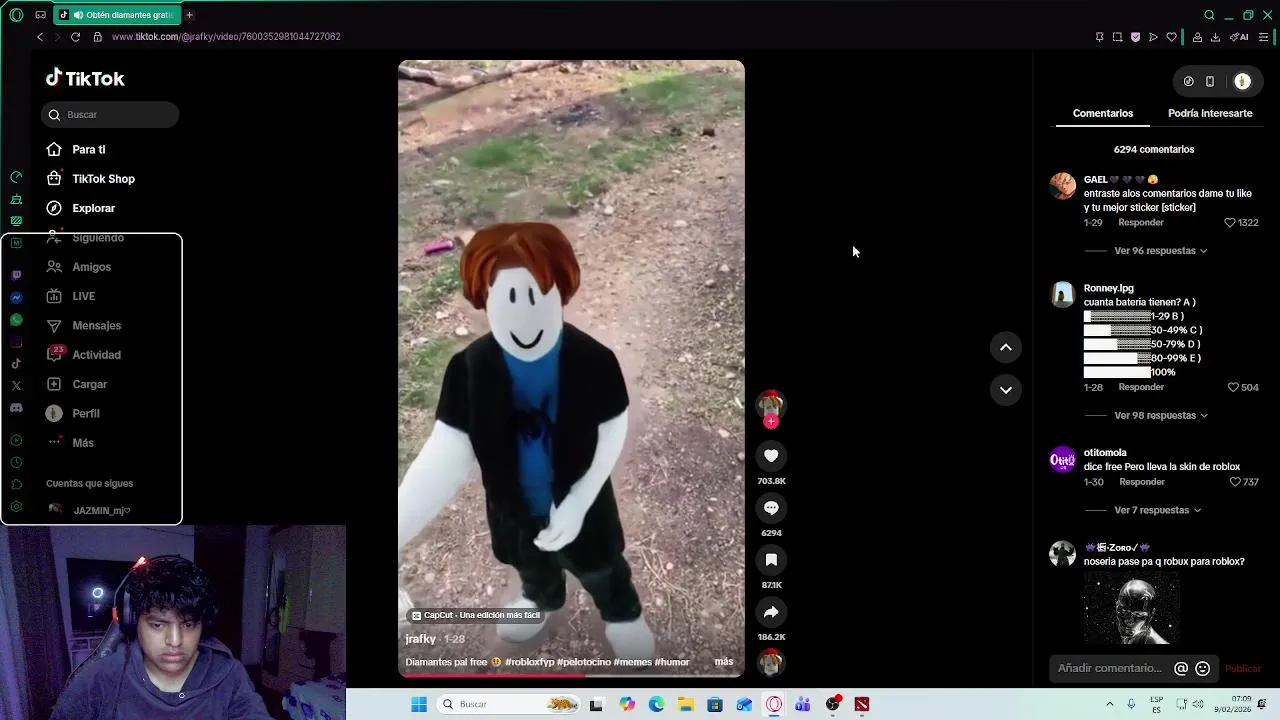Open Windows Start menu

418,704
